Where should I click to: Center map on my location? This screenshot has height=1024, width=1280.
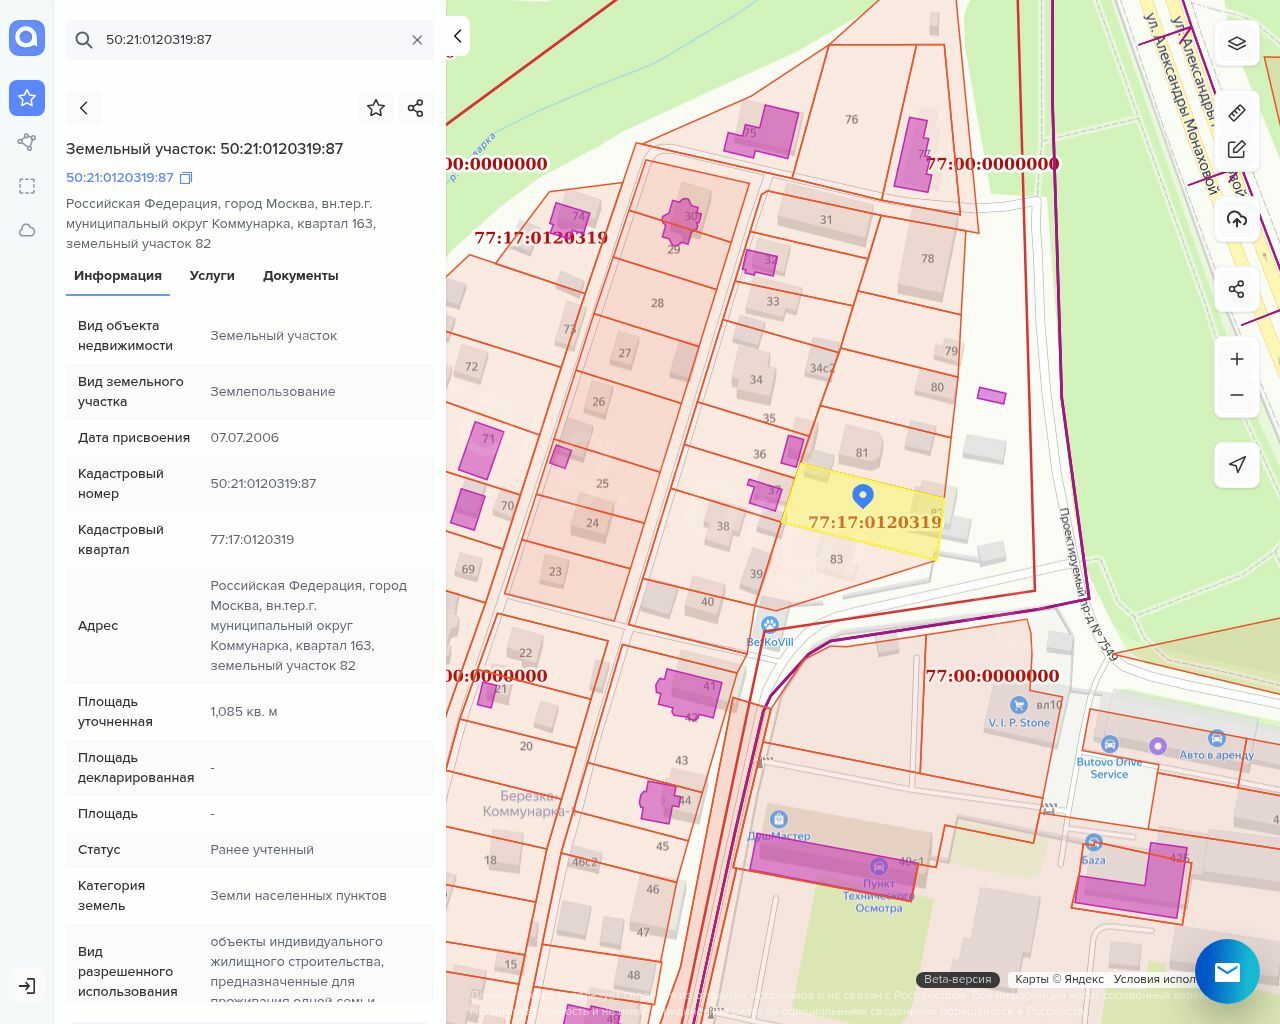coord(1237,464)
